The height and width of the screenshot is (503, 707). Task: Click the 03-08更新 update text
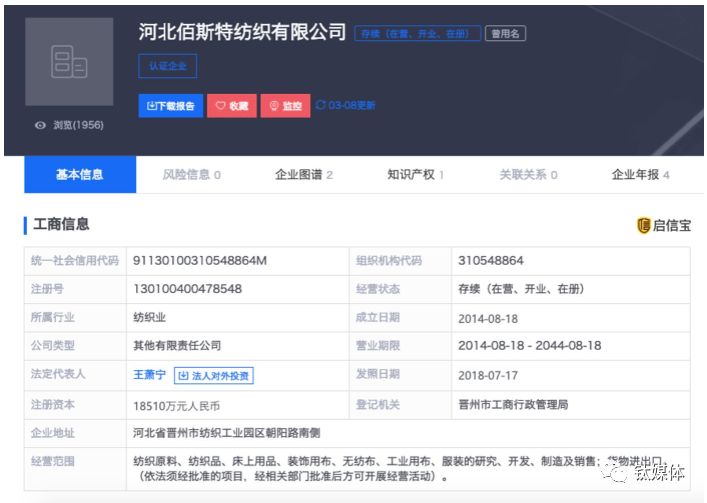click(352, 105)
